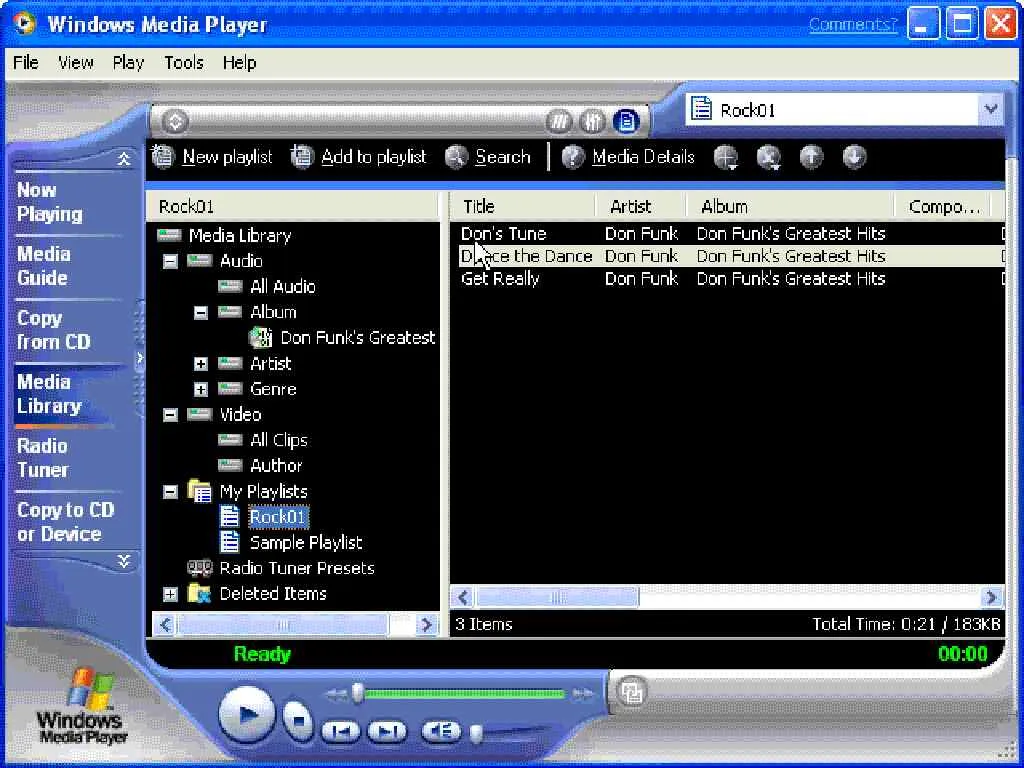Viewport: 1024px width, 768px height.
Task: Skip to the previous track button
Action: tap(341, 731)
